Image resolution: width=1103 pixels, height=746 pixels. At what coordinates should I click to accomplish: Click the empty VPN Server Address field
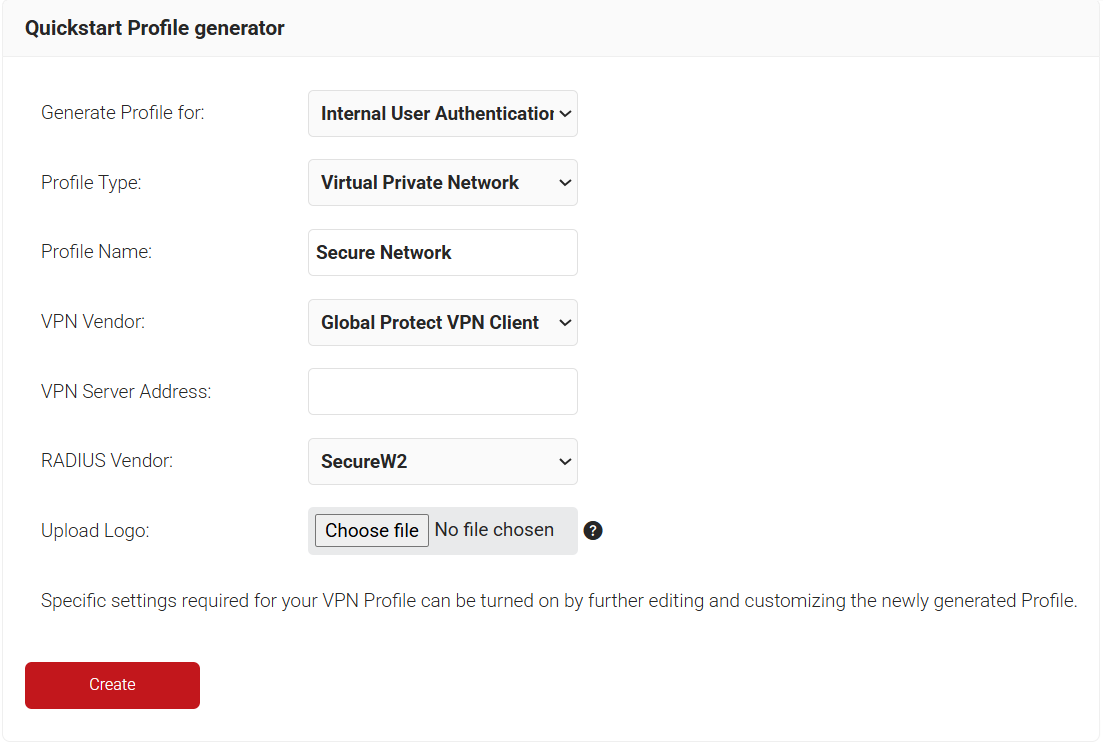(442, 391)
